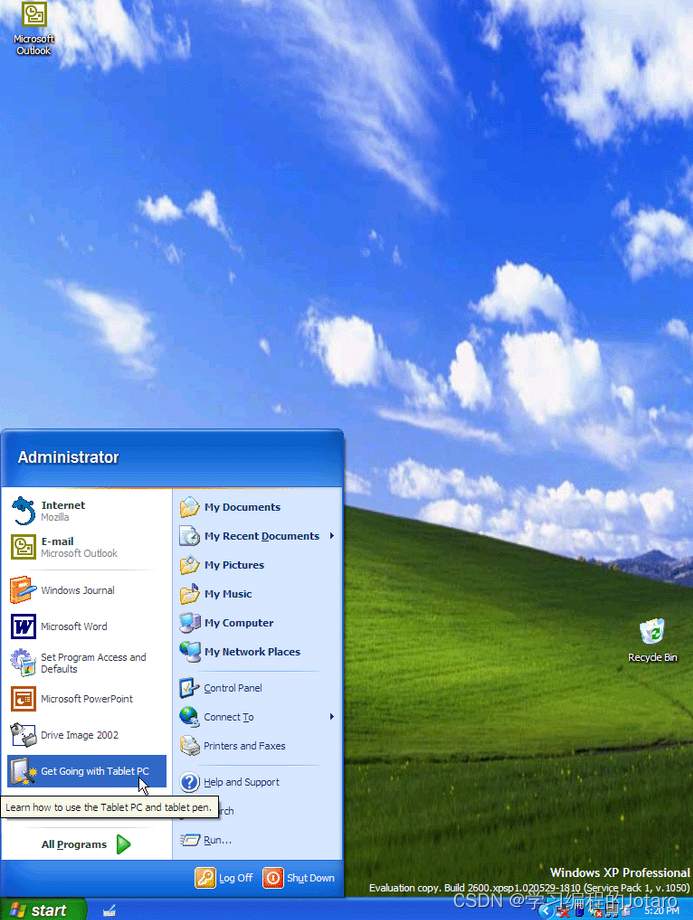Open E-mail Microsoft Outlook entry
The image size is (693, 920).
pos(86,547)
